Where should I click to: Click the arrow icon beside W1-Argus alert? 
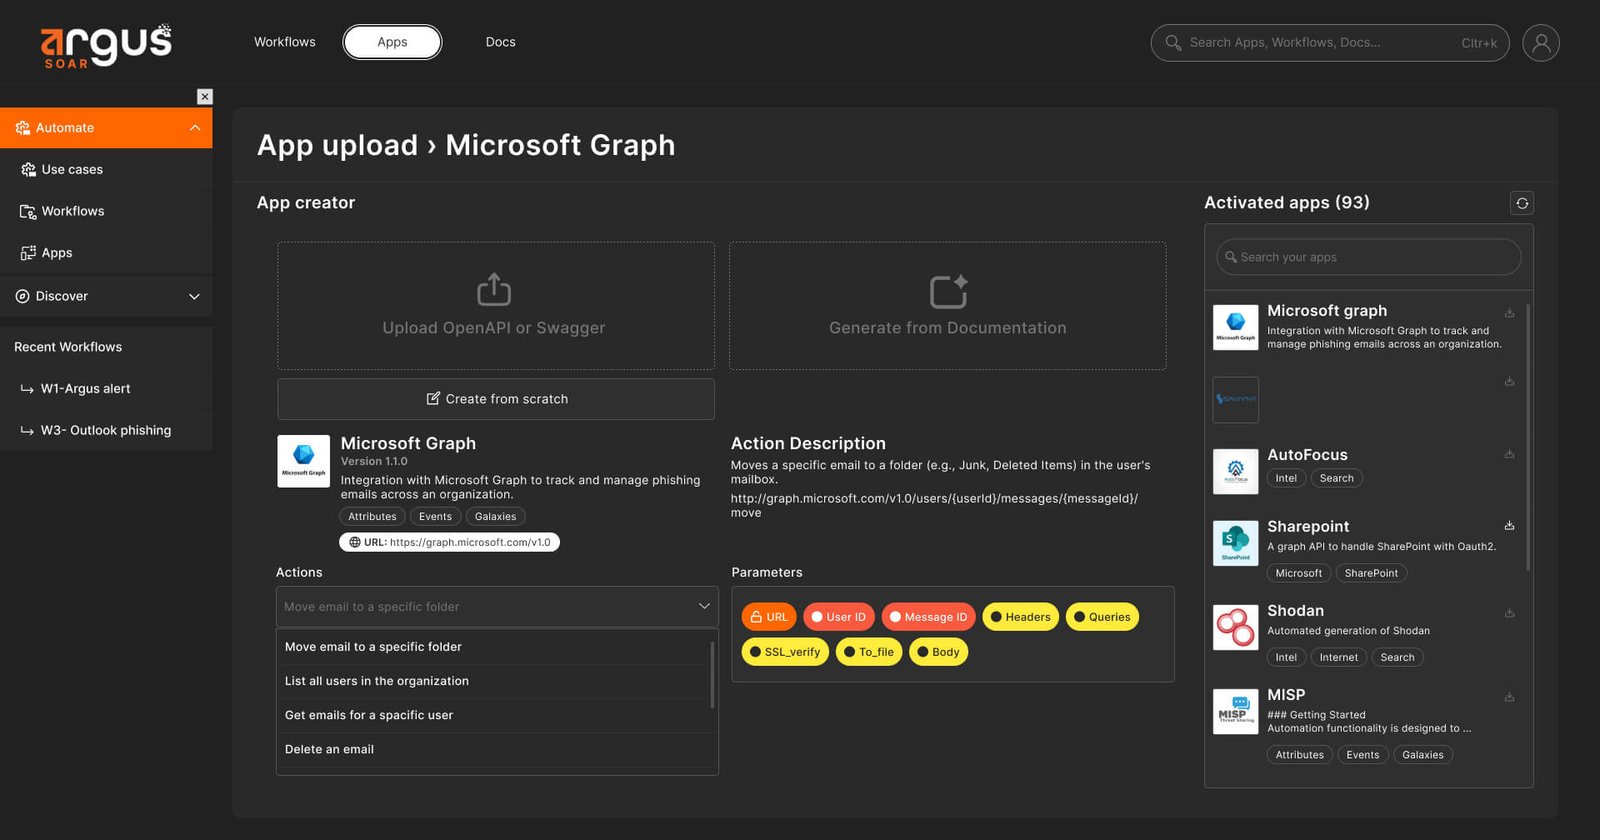click(27, 389)
